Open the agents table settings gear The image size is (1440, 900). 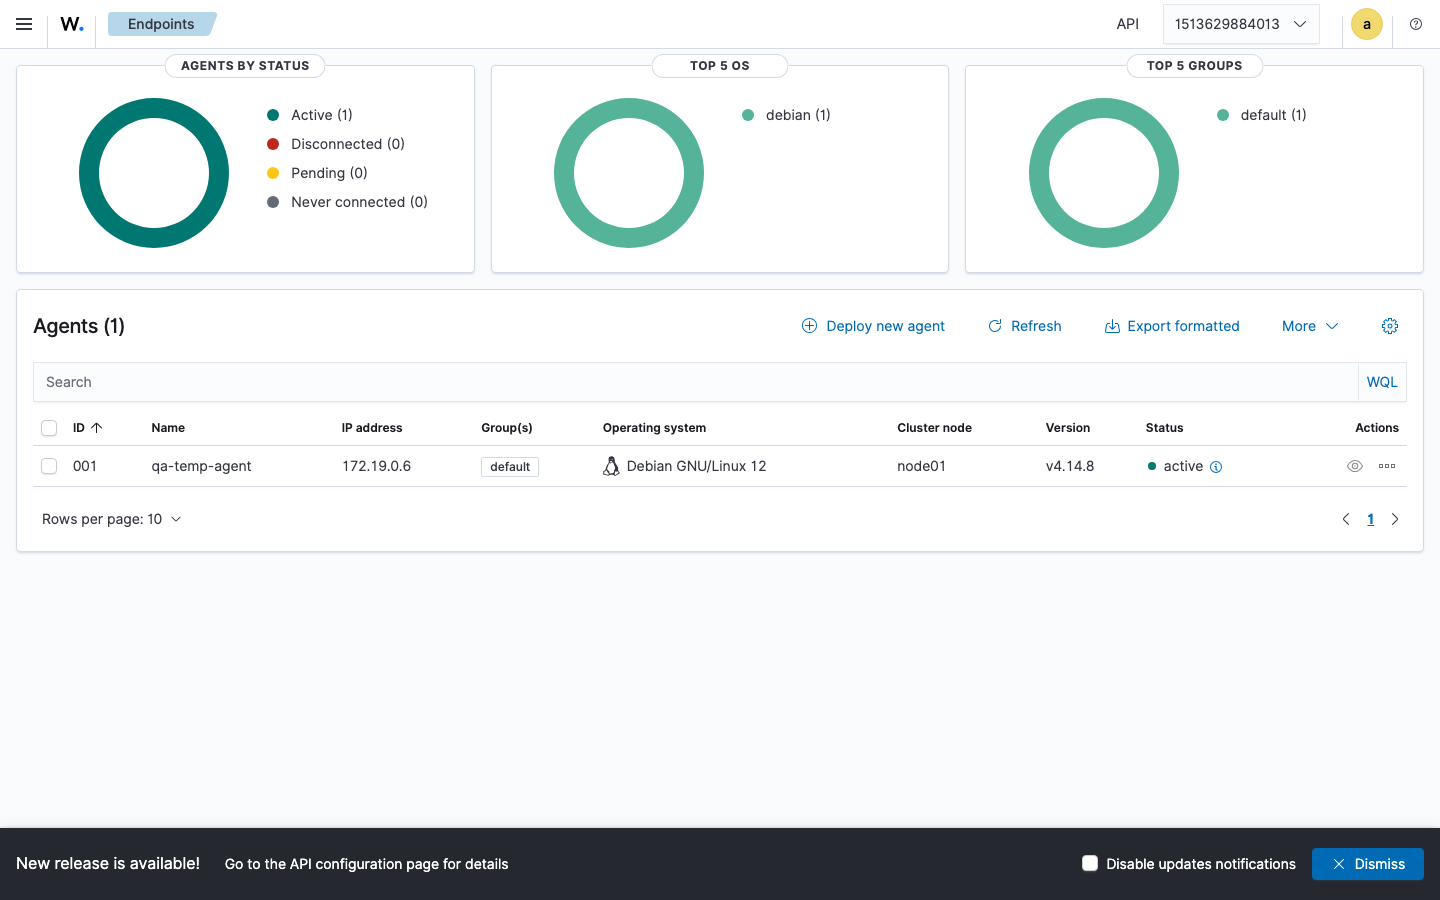1390,326
